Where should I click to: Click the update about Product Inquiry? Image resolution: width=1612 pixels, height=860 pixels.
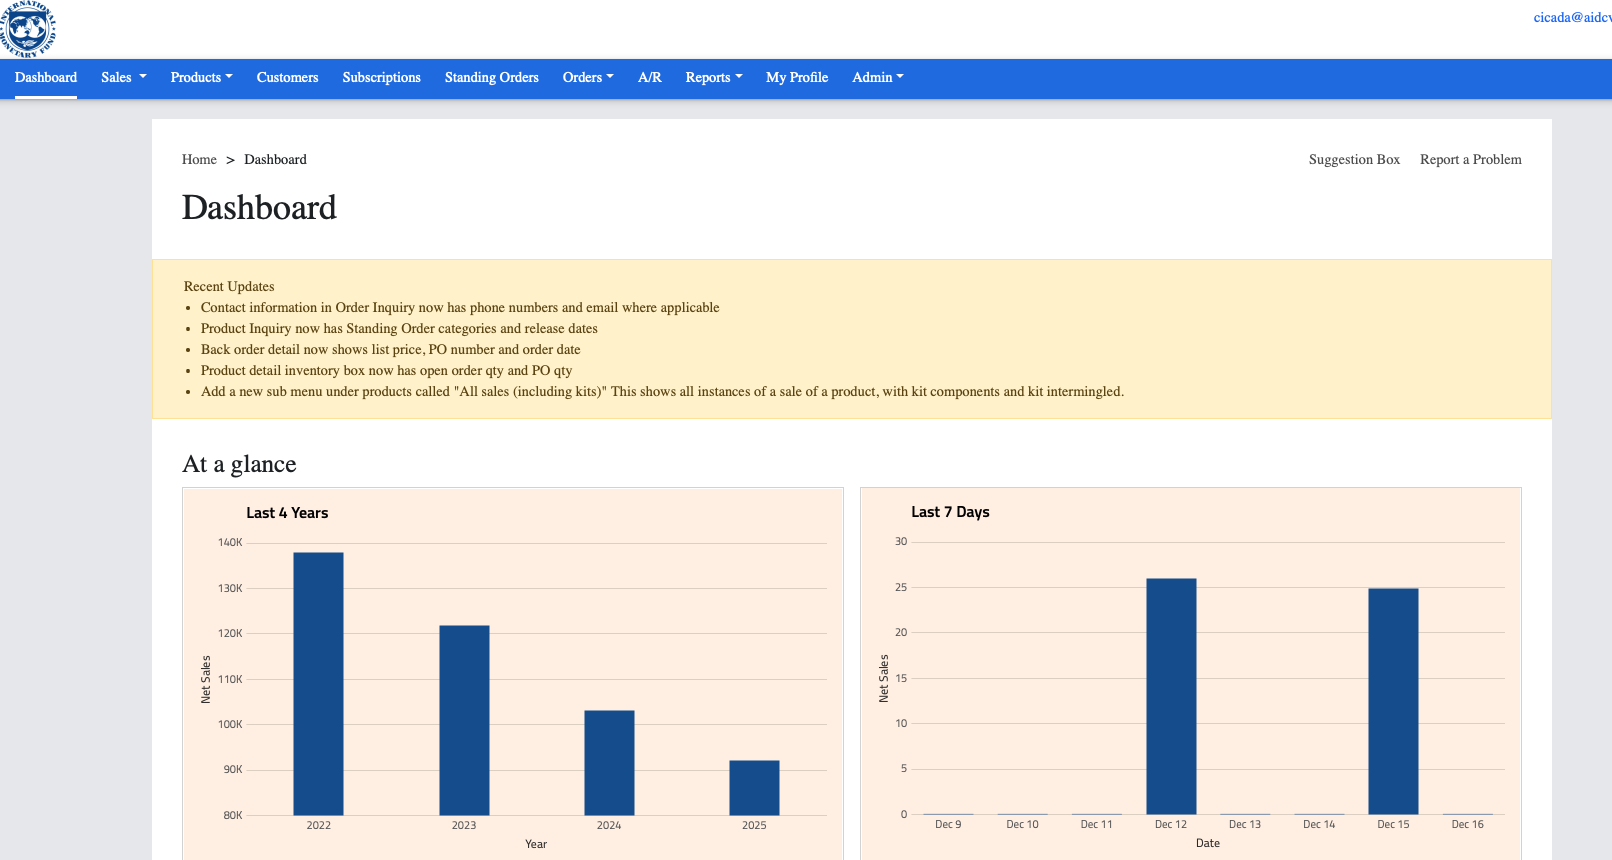click(x=399, y=328)
